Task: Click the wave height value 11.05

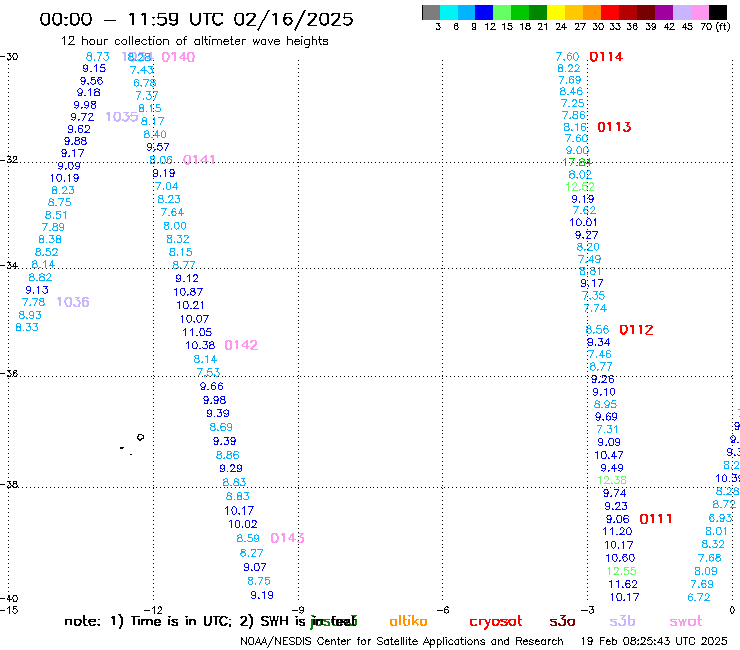Action: (197, 332)
